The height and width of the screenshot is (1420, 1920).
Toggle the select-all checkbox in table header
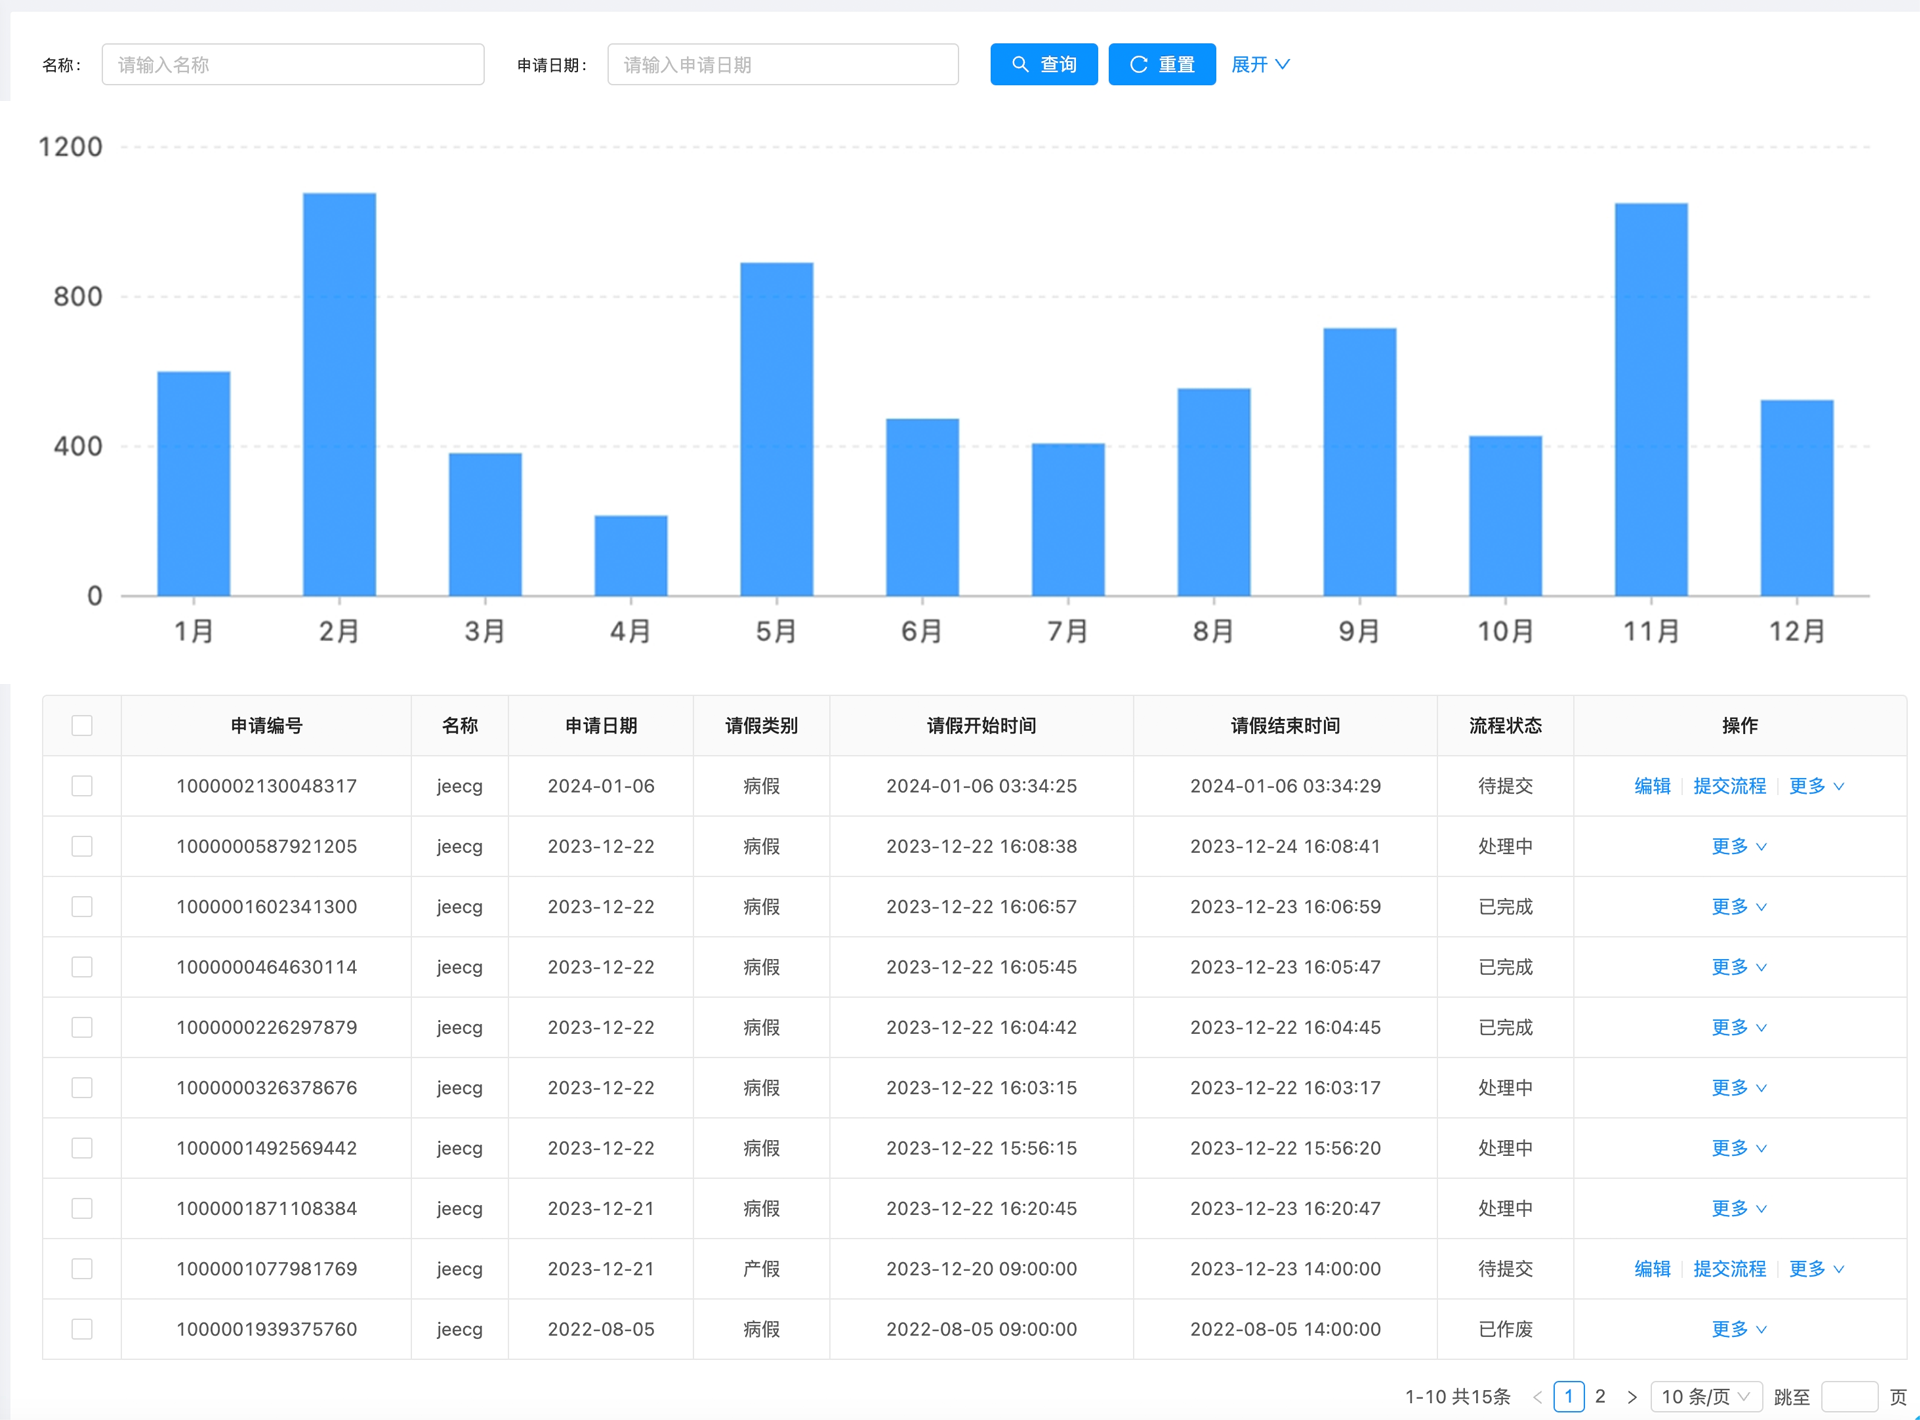pyautogui.click(x=81, y=725)
